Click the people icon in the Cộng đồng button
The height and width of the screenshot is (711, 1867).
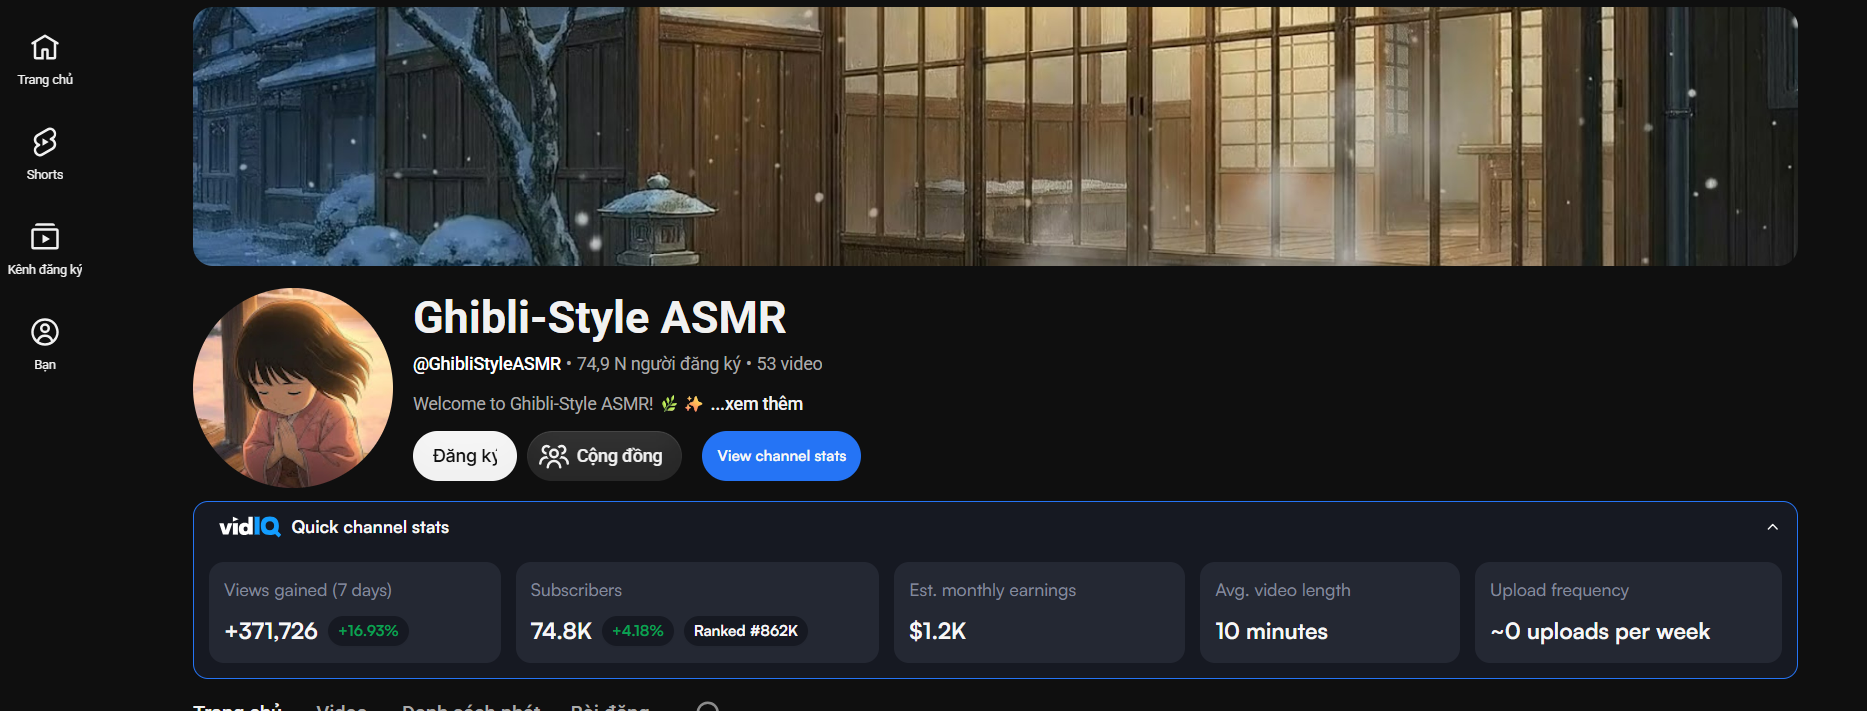point(554,456)
